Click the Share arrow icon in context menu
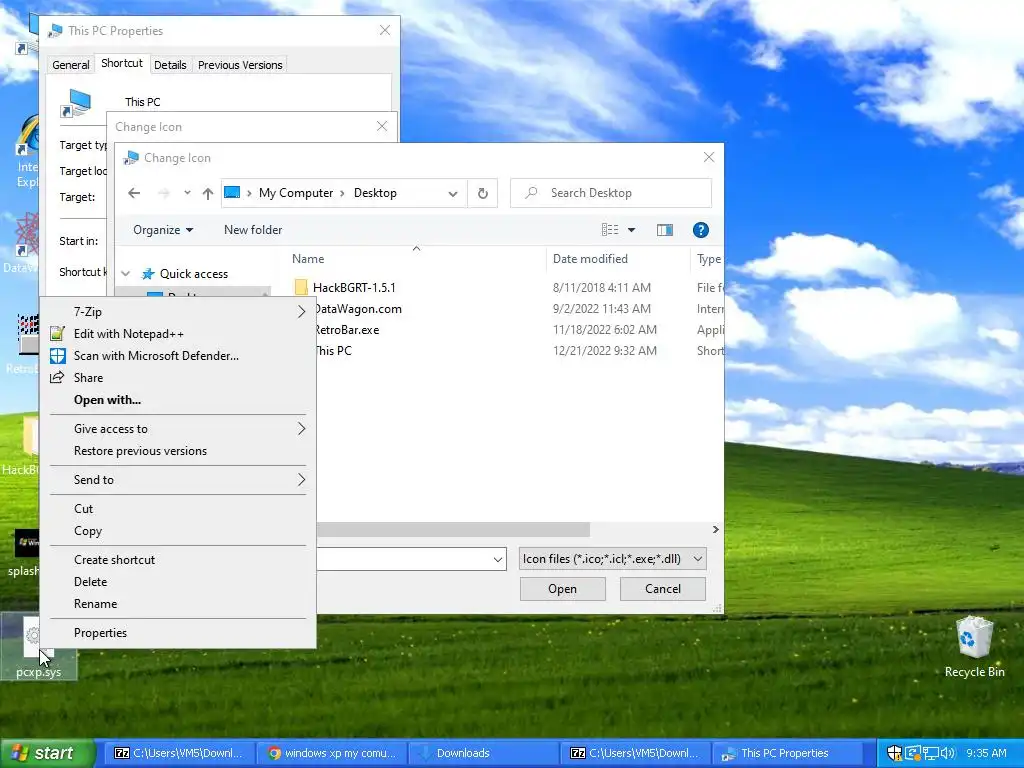This screenshot has width=1024, height=768. (57, 377)
